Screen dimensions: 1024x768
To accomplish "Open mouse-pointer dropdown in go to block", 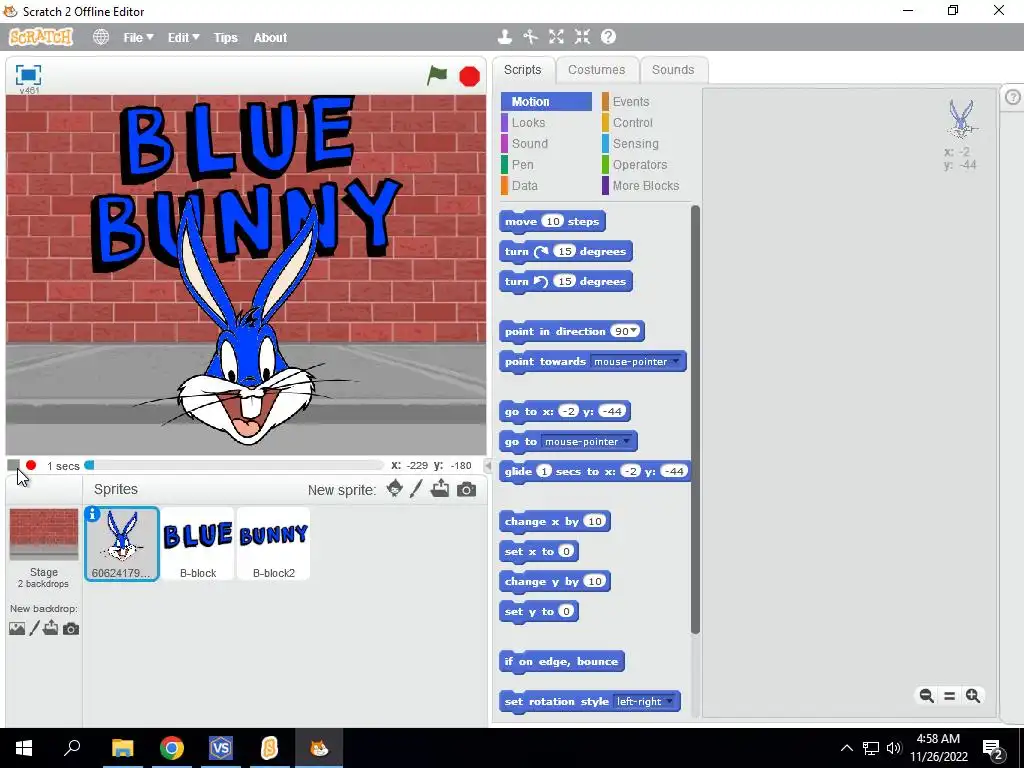I will pos(626,441).
